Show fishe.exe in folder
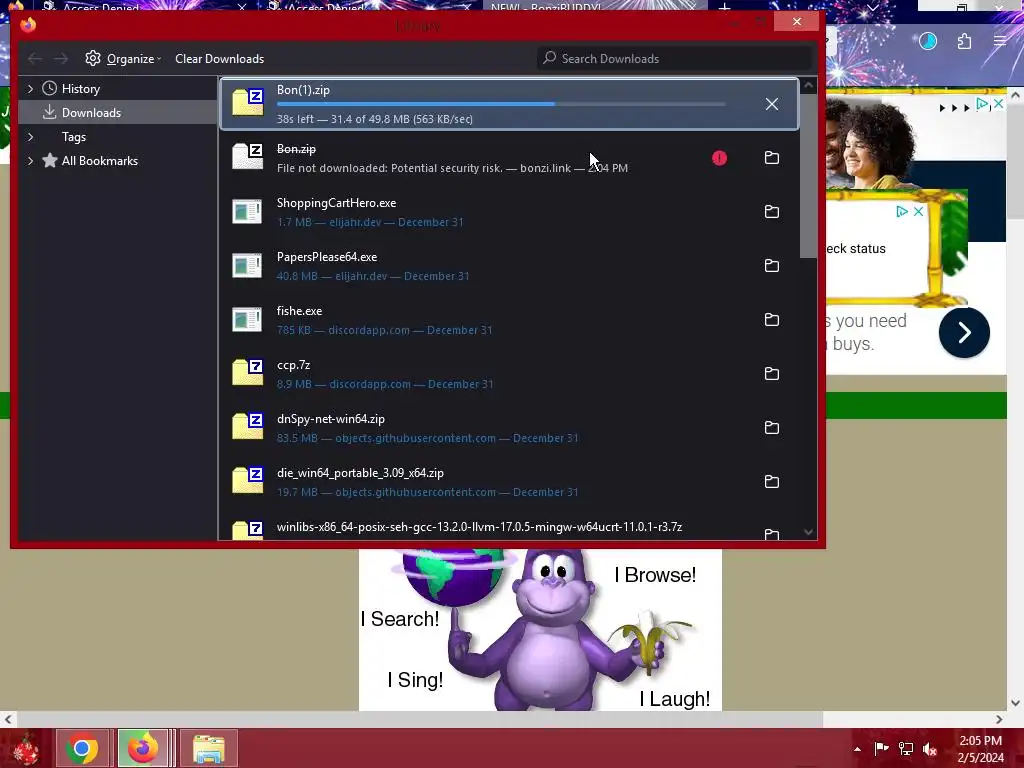 (x=772, y=319)
